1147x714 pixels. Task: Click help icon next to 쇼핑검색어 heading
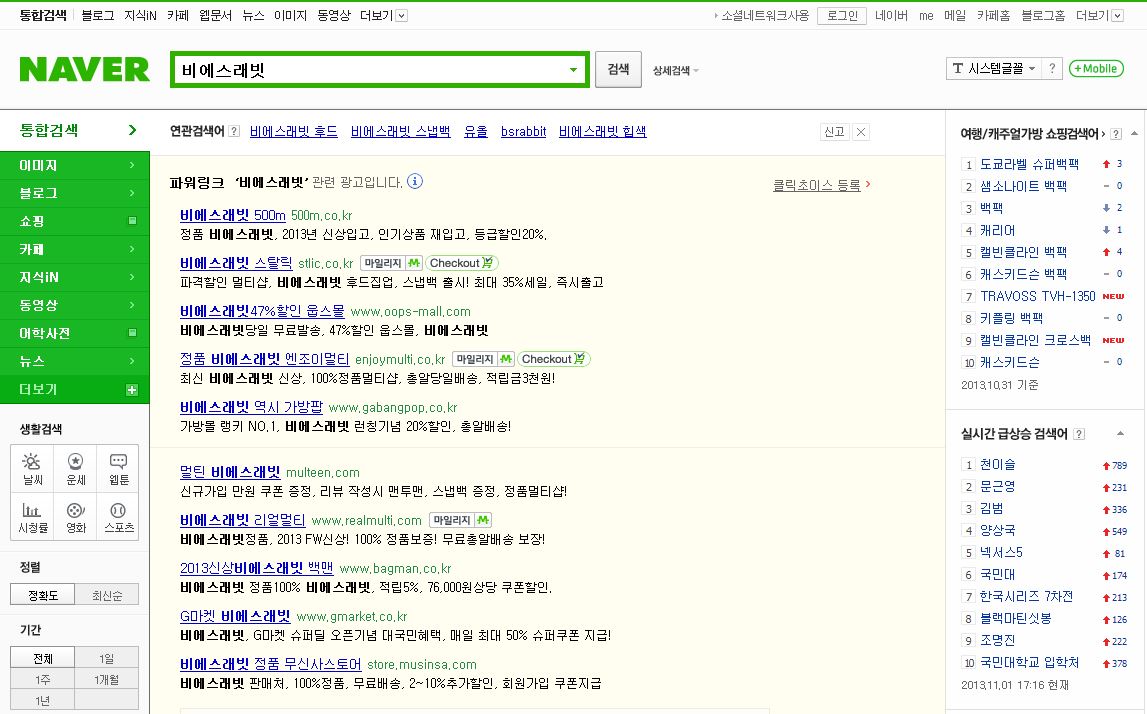[x=1116, y=134]
